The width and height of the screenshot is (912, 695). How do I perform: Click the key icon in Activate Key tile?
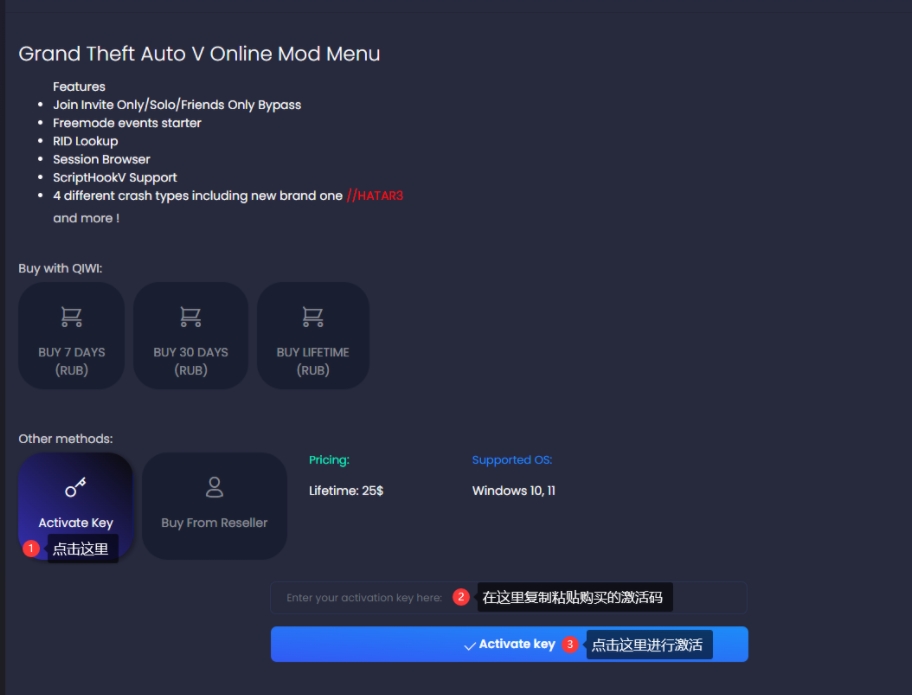(76, 487)
